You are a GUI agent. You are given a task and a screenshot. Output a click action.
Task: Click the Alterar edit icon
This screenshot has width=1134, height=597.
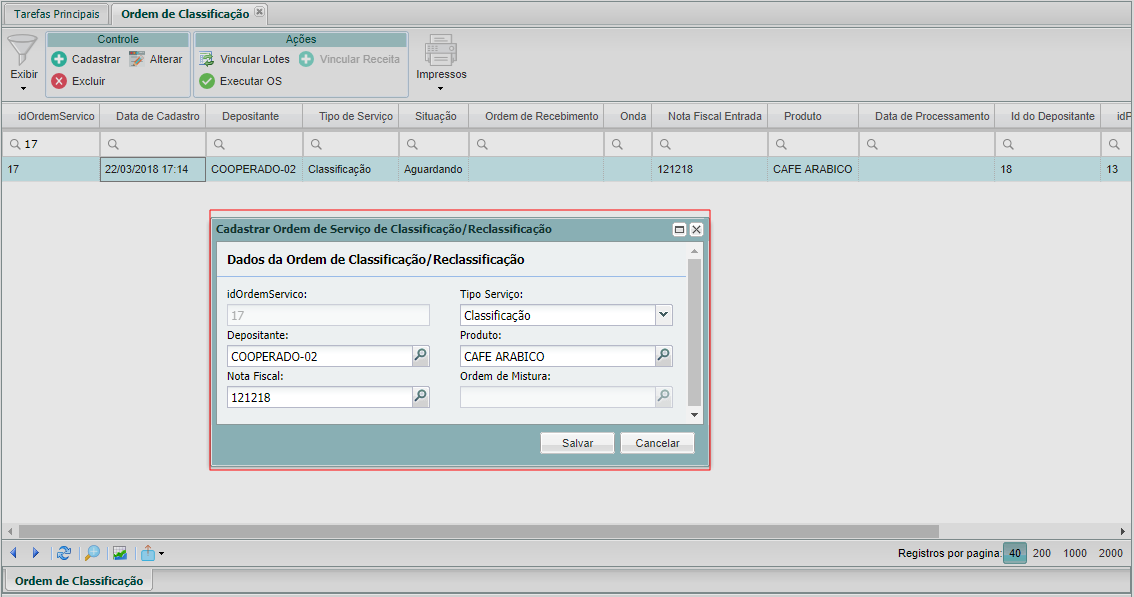(137, 59)
